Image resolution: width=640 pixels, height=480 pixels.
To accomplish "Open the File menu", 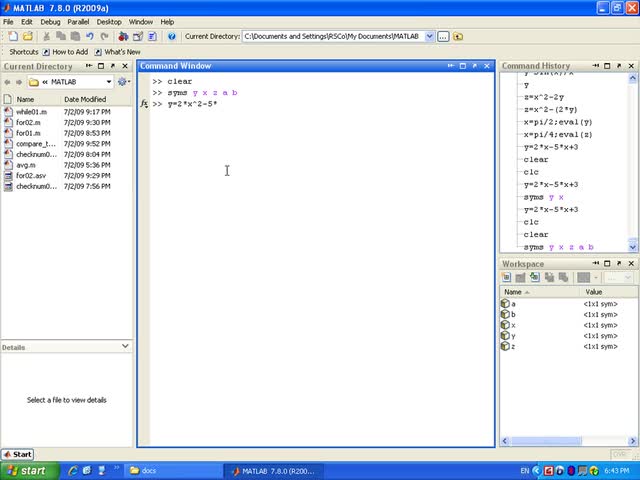I will (8, 22).
